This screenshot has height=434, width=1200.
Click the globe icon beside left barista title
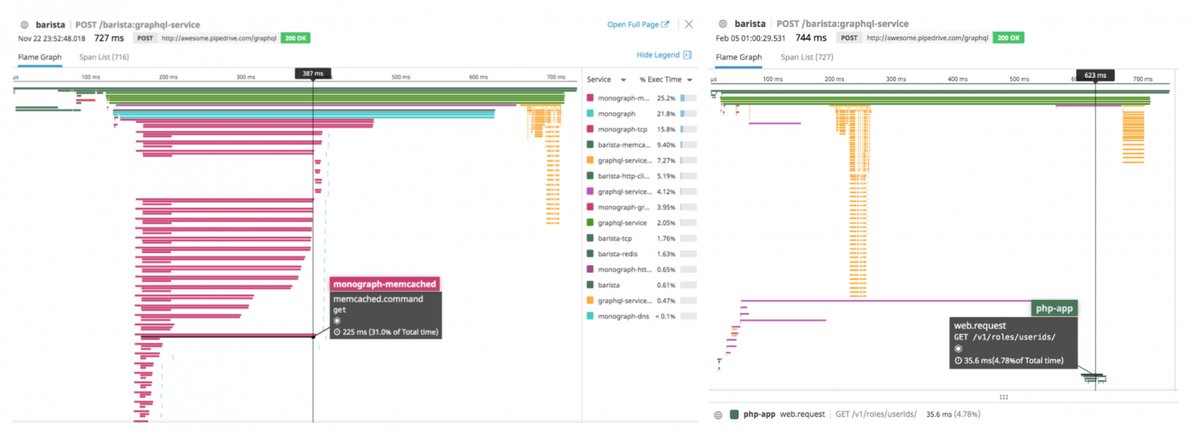23,23
